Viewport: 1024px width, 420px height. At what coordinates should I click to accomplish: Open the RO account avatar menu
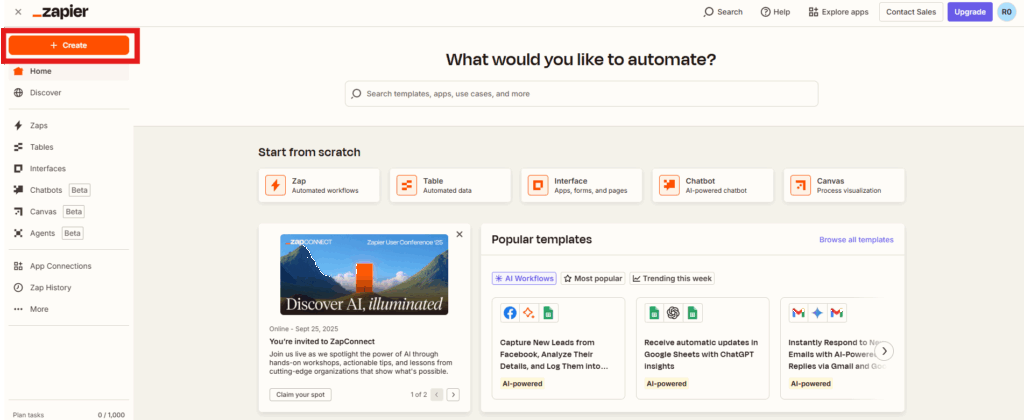1006,12
